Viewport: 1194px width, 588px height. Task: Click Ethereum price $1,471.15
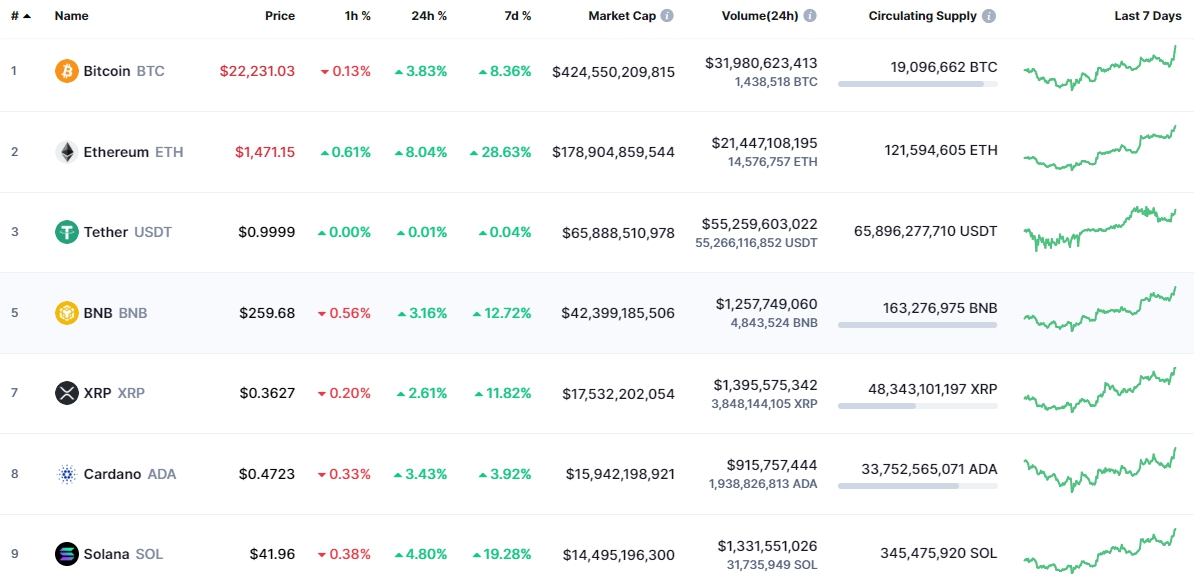(x=264, y=152)
